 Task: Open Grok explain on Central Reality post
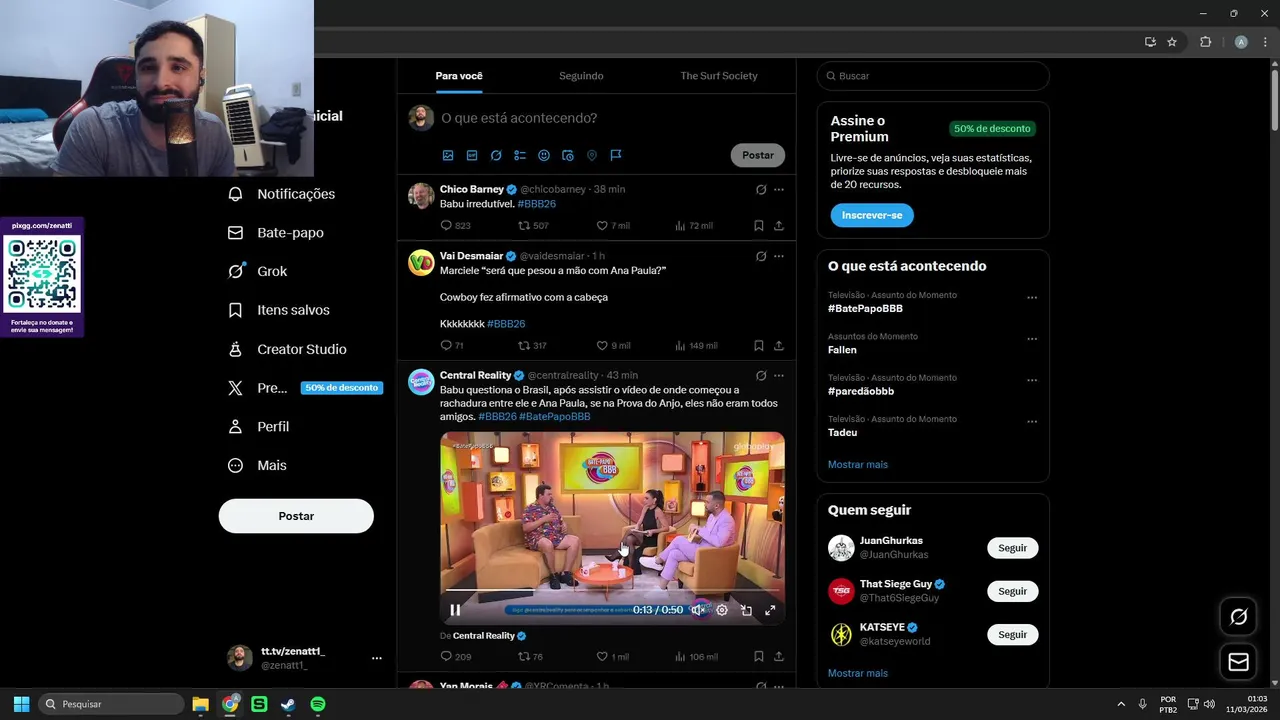click(x=761, y=375)
